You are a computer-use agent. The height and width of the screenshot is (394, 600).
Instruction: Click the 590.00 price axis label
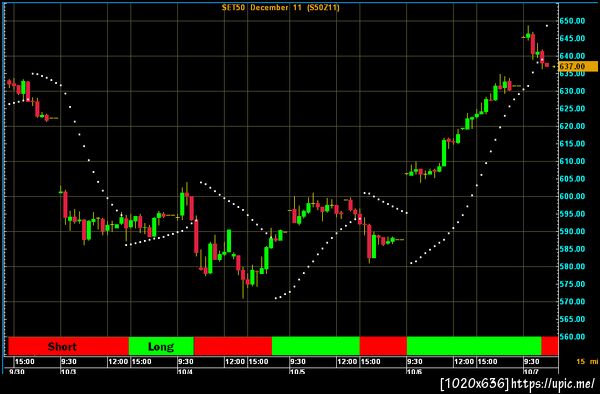tap(572, 231)
